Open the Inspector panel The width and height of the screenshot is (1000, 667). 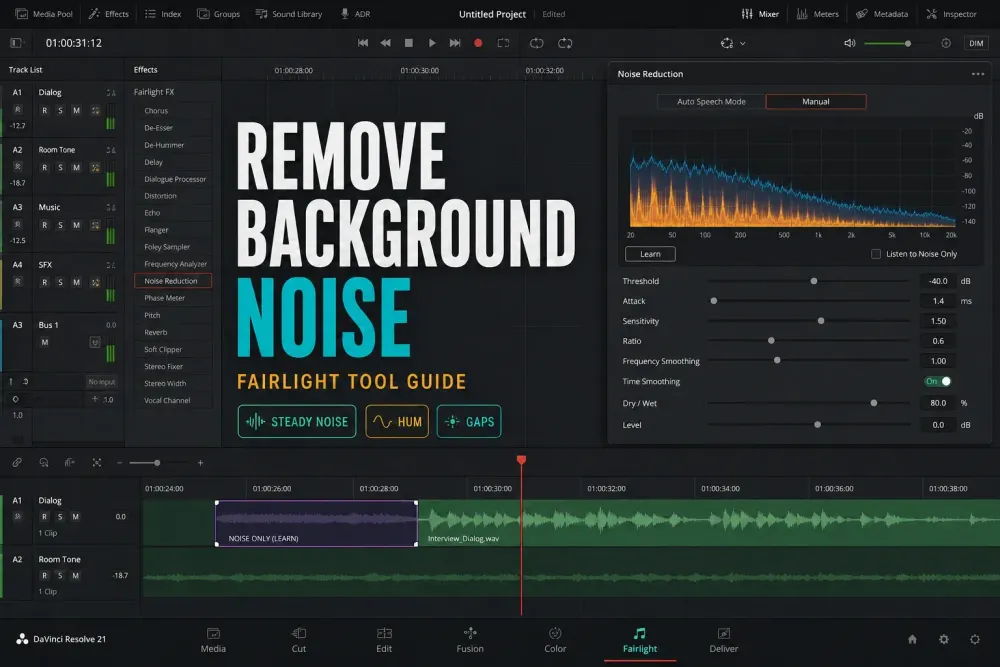pos(951,13)
